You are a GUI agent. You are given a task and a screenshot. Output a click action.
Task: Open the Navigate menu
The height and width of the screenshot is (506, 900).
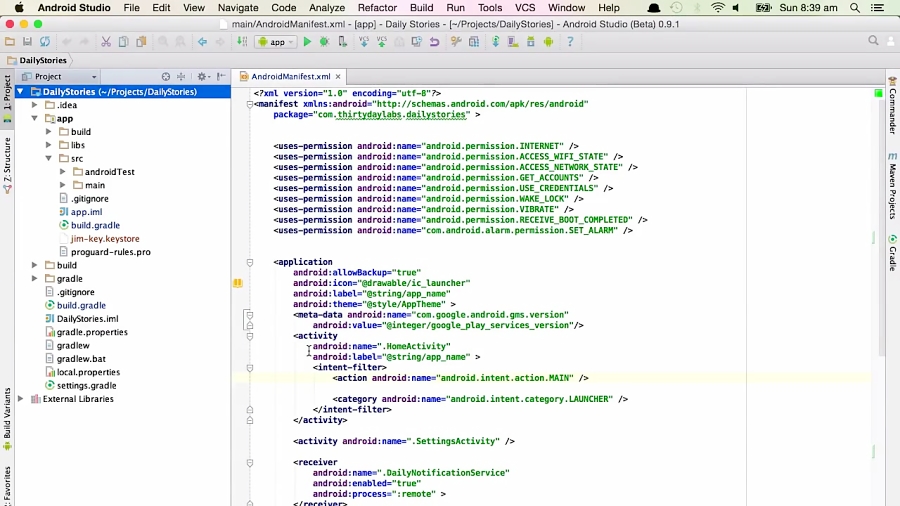tap(238, 8)
